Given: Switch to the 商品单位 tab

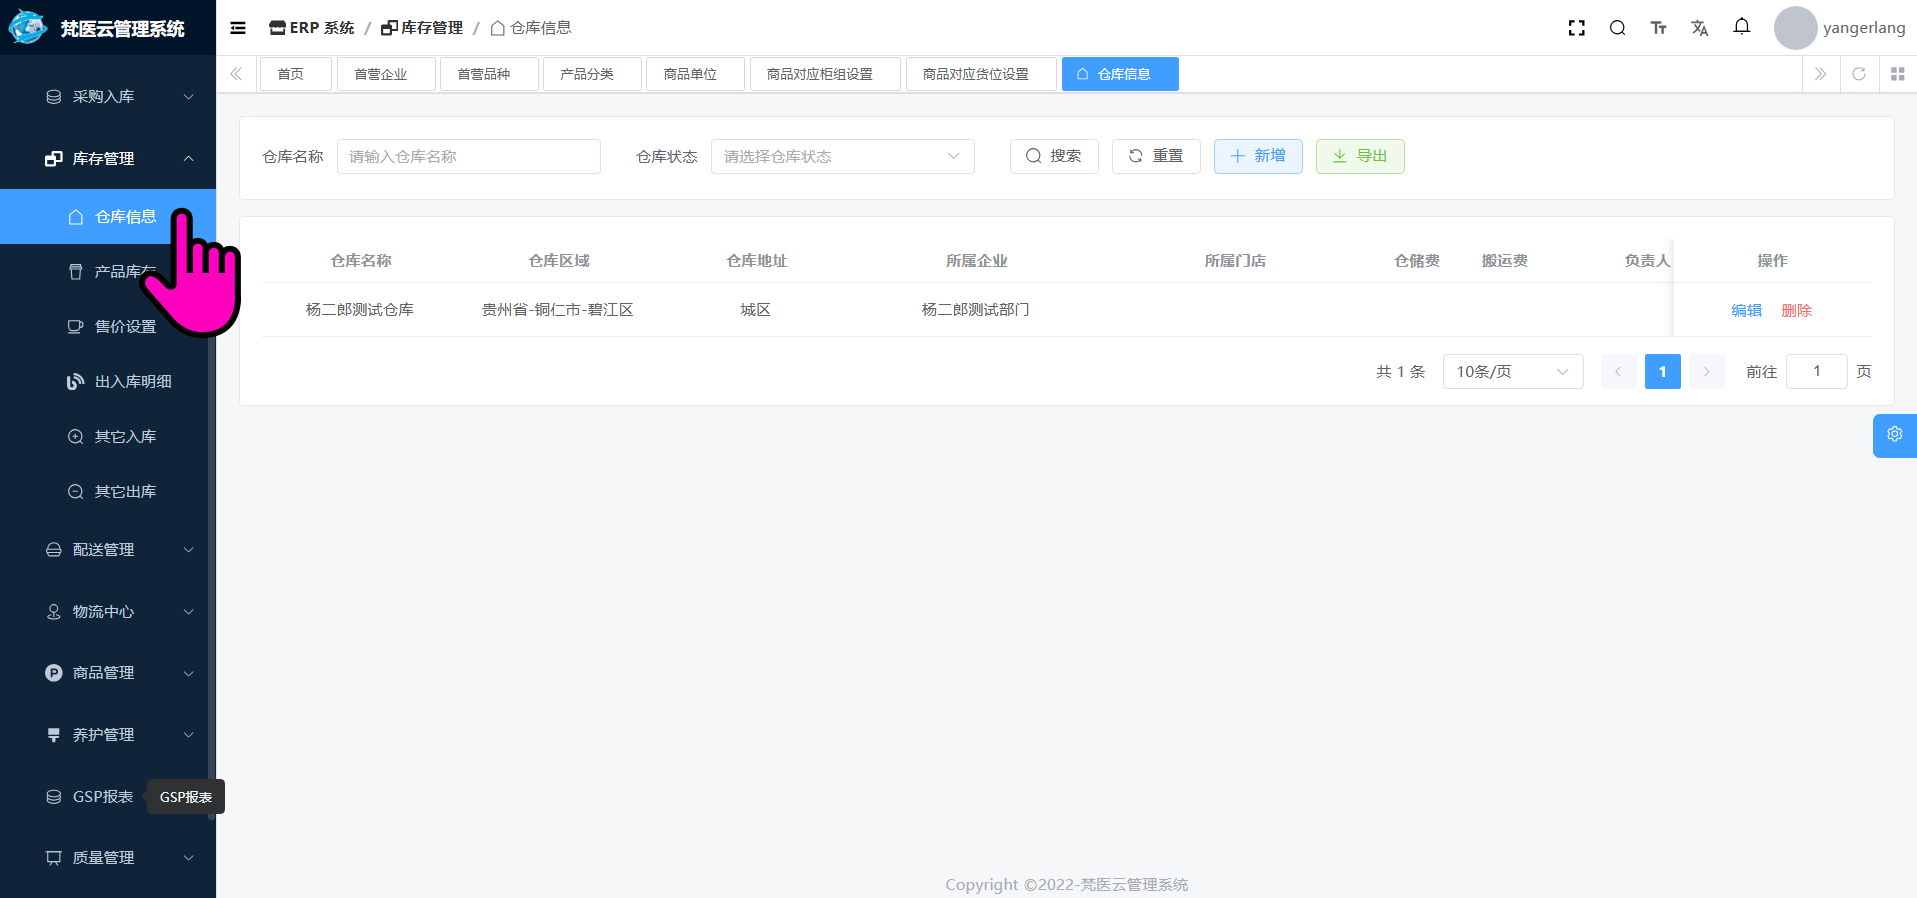Looking at the screenshot, I should [x=690, y=74].
